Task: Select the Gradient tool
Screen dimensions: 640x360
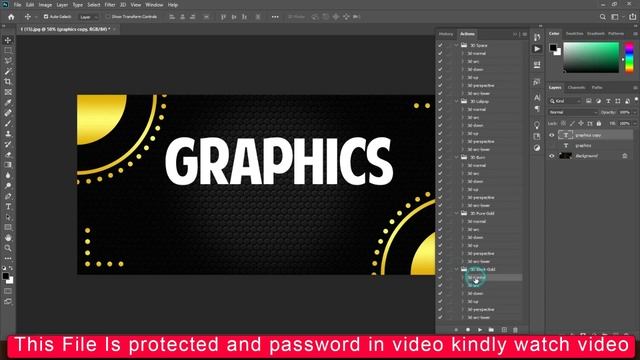Action: pos(8,164)
